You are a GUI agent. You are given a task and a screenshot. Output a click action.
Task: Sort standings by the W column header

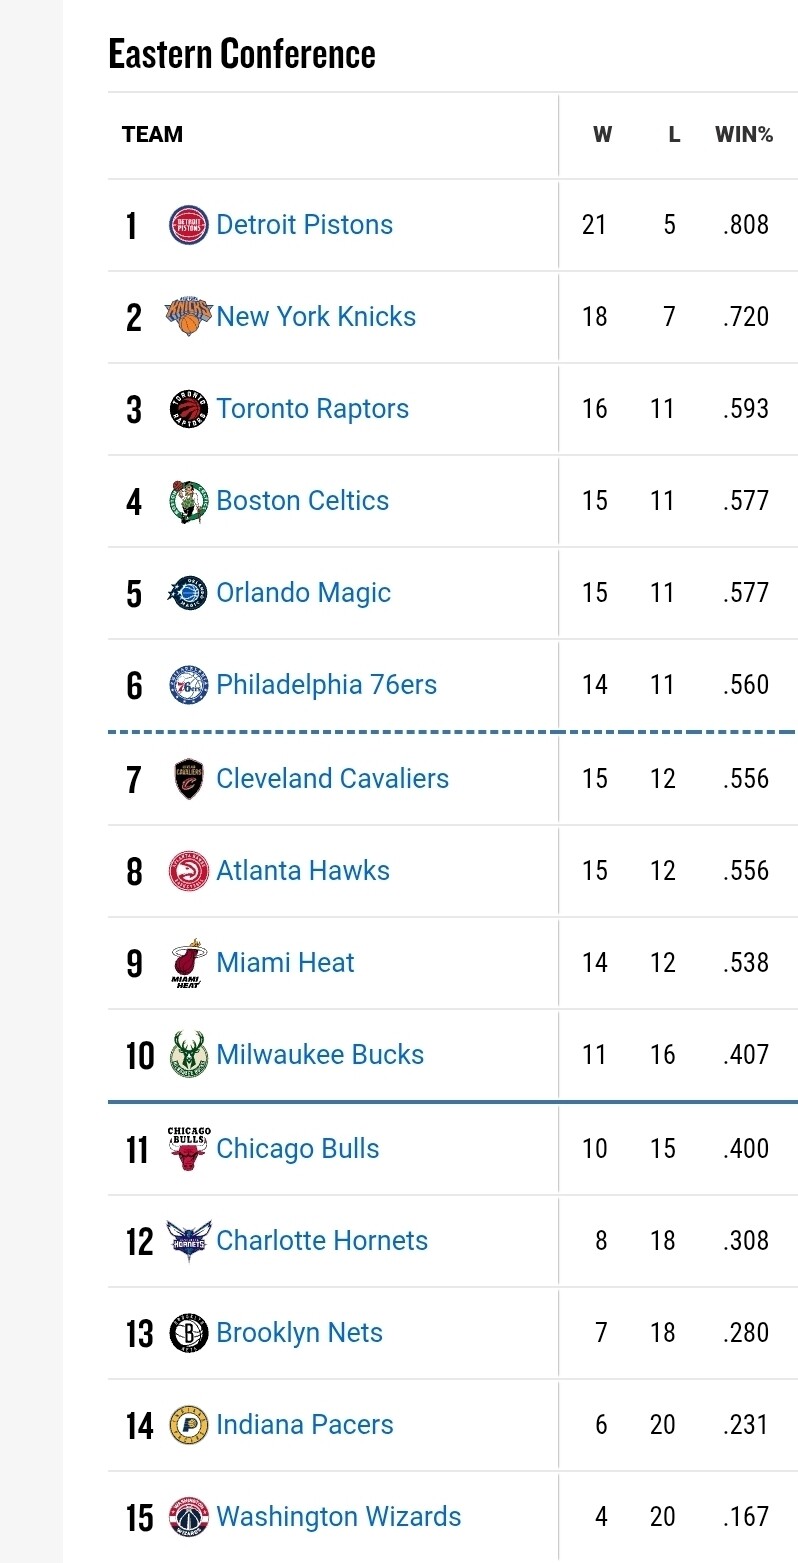coord(602,135)
